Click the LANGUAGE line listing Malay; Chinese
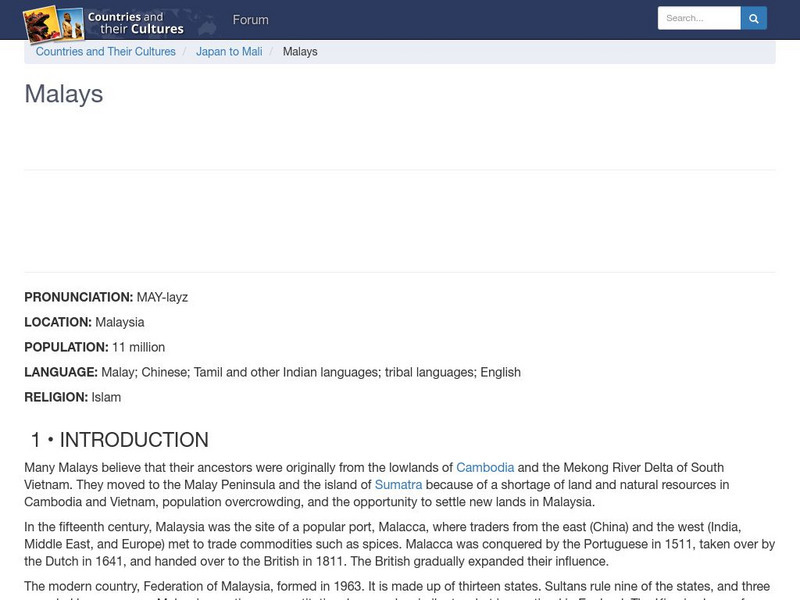 pyautogui.click(x=272, y=372)
